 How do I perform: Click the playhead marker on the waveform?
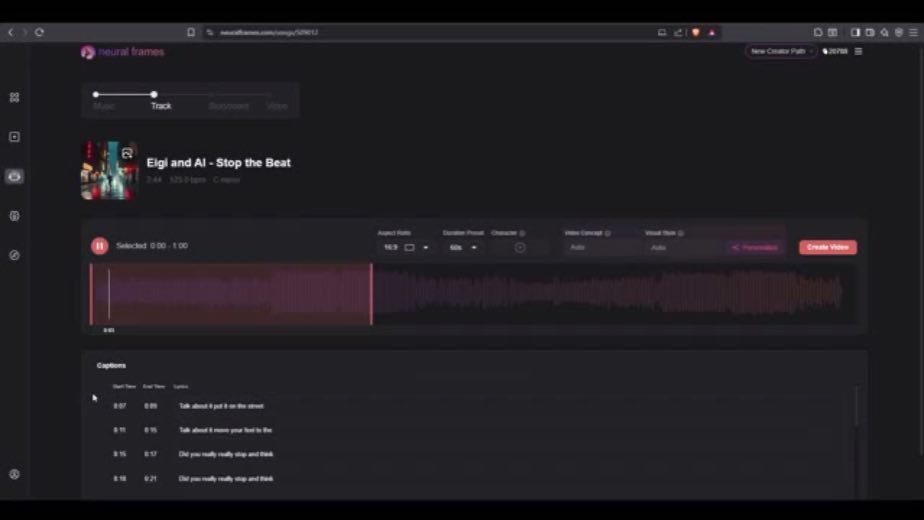pos(109,294)
